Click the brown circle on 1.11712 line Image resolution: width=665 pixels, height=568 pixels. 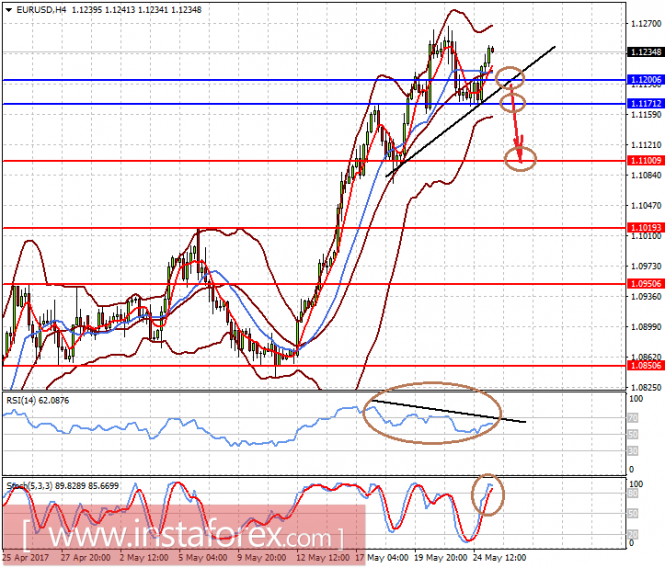pyautogui.click(x=513, y=103)
